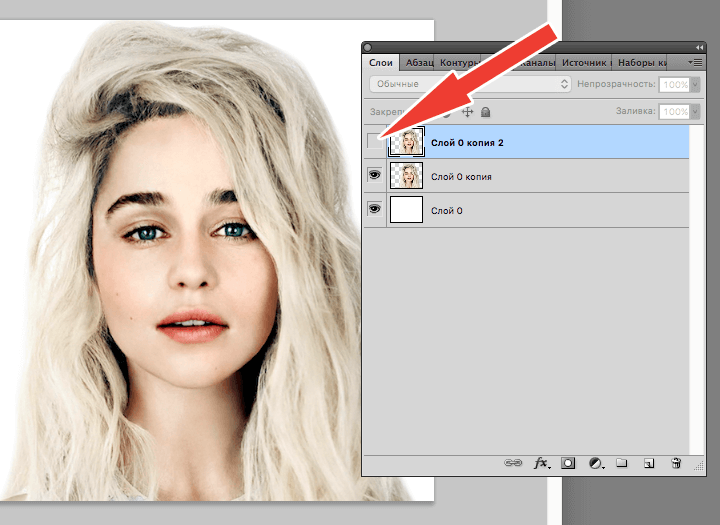This screenshot has width=720, height=525.
Task: Show the Слой 0 копия 2 layer
Action: [376, 142]
